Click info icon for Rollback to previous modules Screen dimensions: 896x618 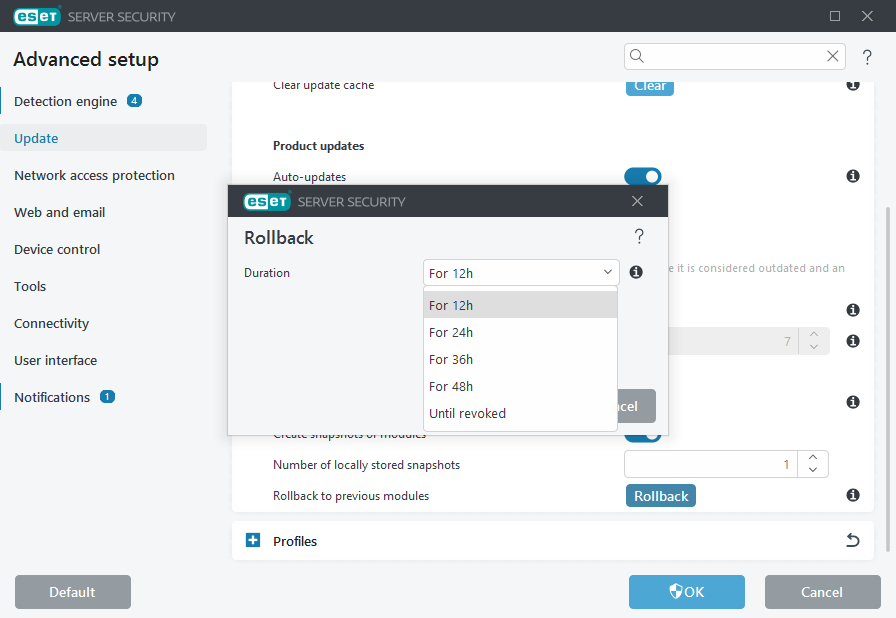coord(853,495)
